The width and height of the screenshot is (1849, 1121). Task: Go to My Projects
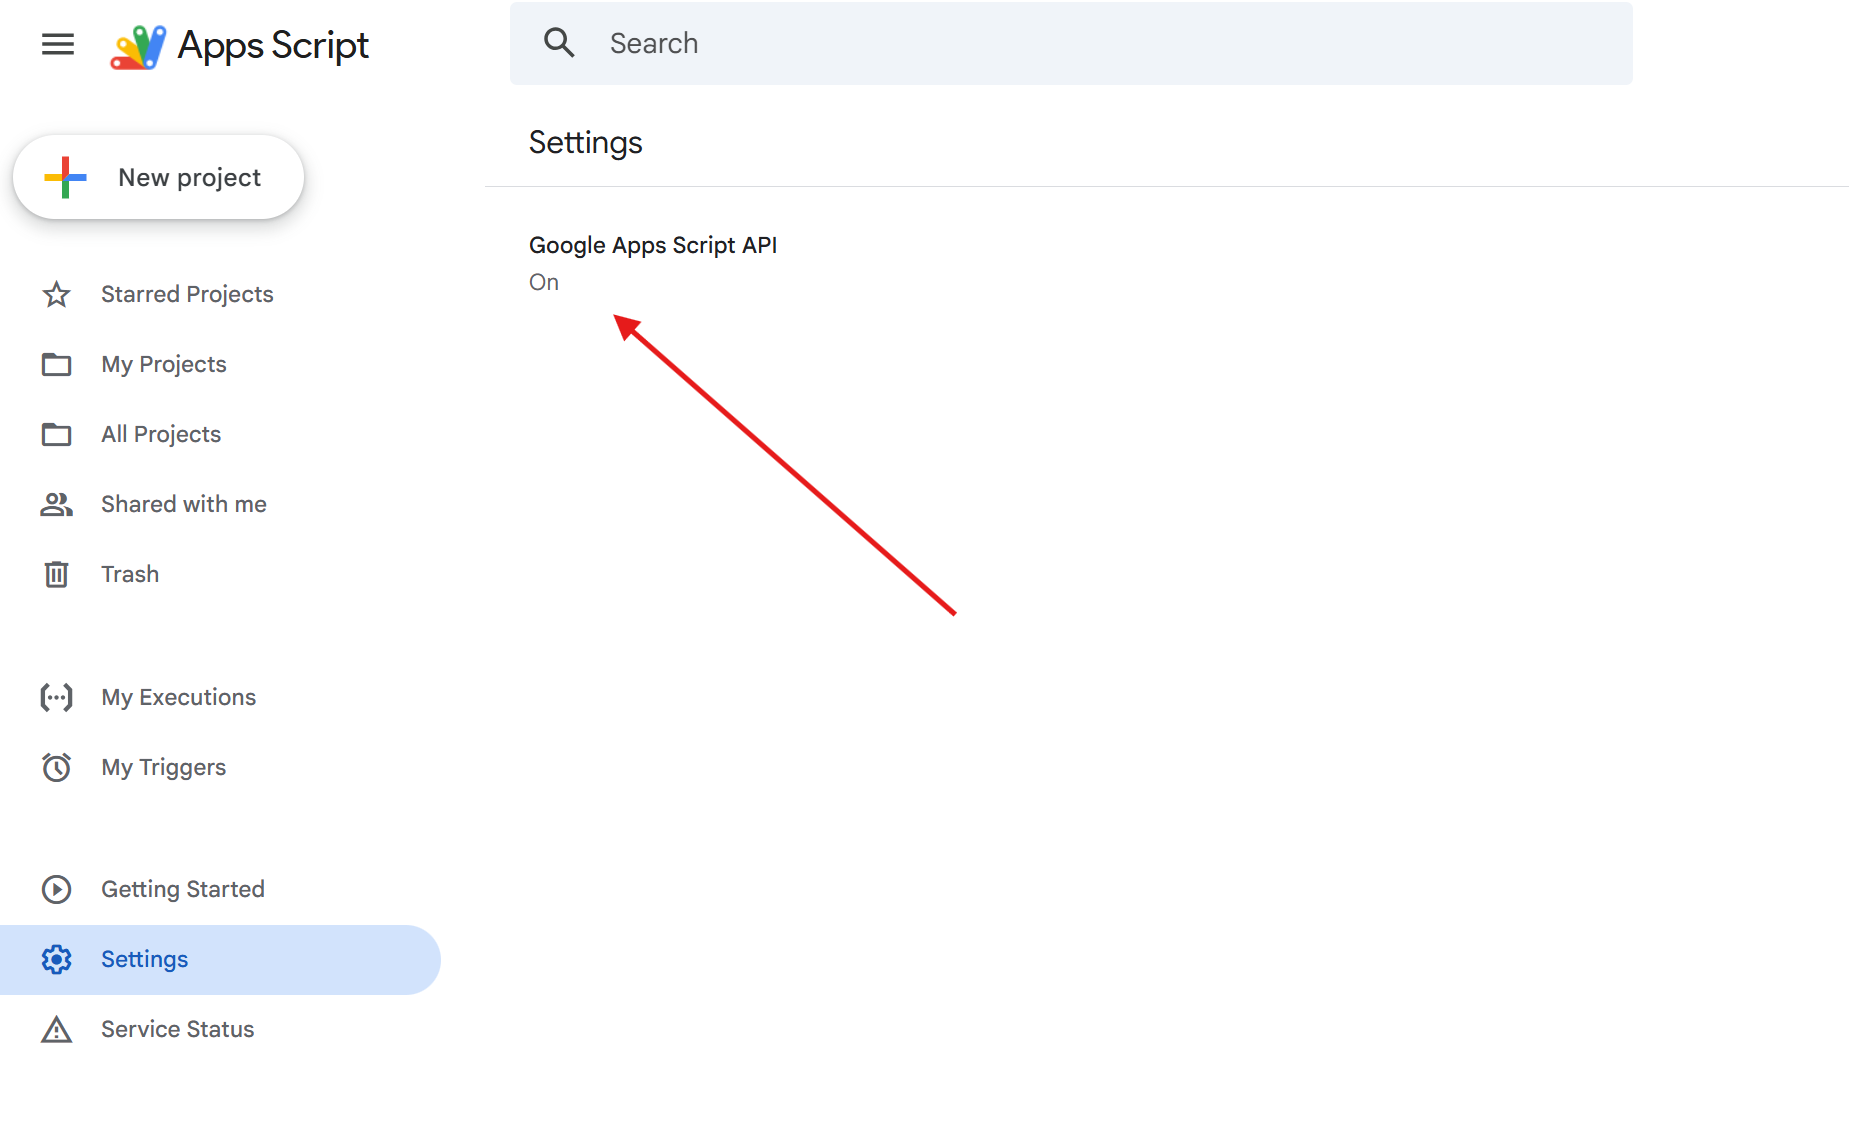(164, 364)
